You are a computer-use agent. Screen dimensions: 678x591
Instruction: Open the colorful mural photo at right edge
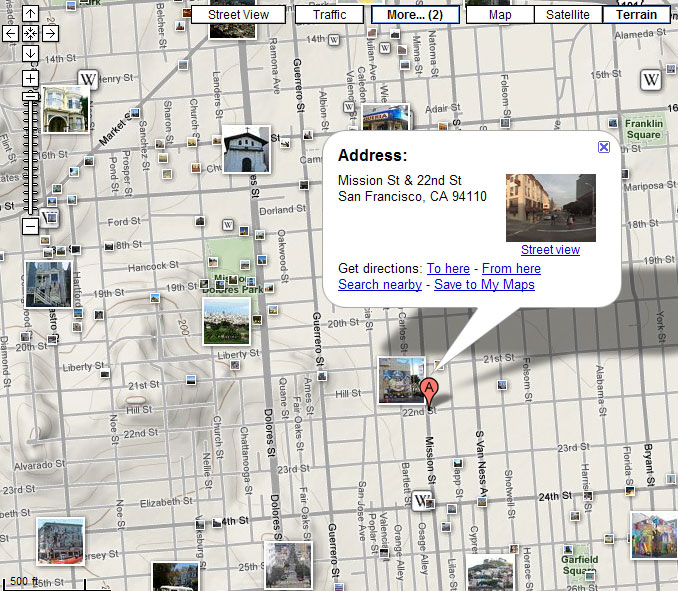point(654,535)
